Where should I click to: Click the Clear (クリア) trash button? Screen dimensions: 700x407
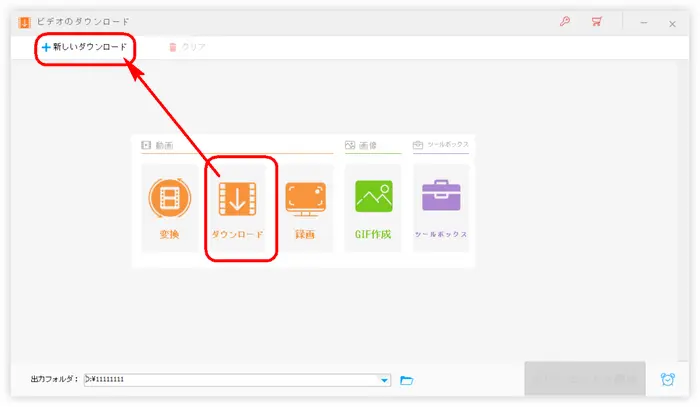[187, 47]
